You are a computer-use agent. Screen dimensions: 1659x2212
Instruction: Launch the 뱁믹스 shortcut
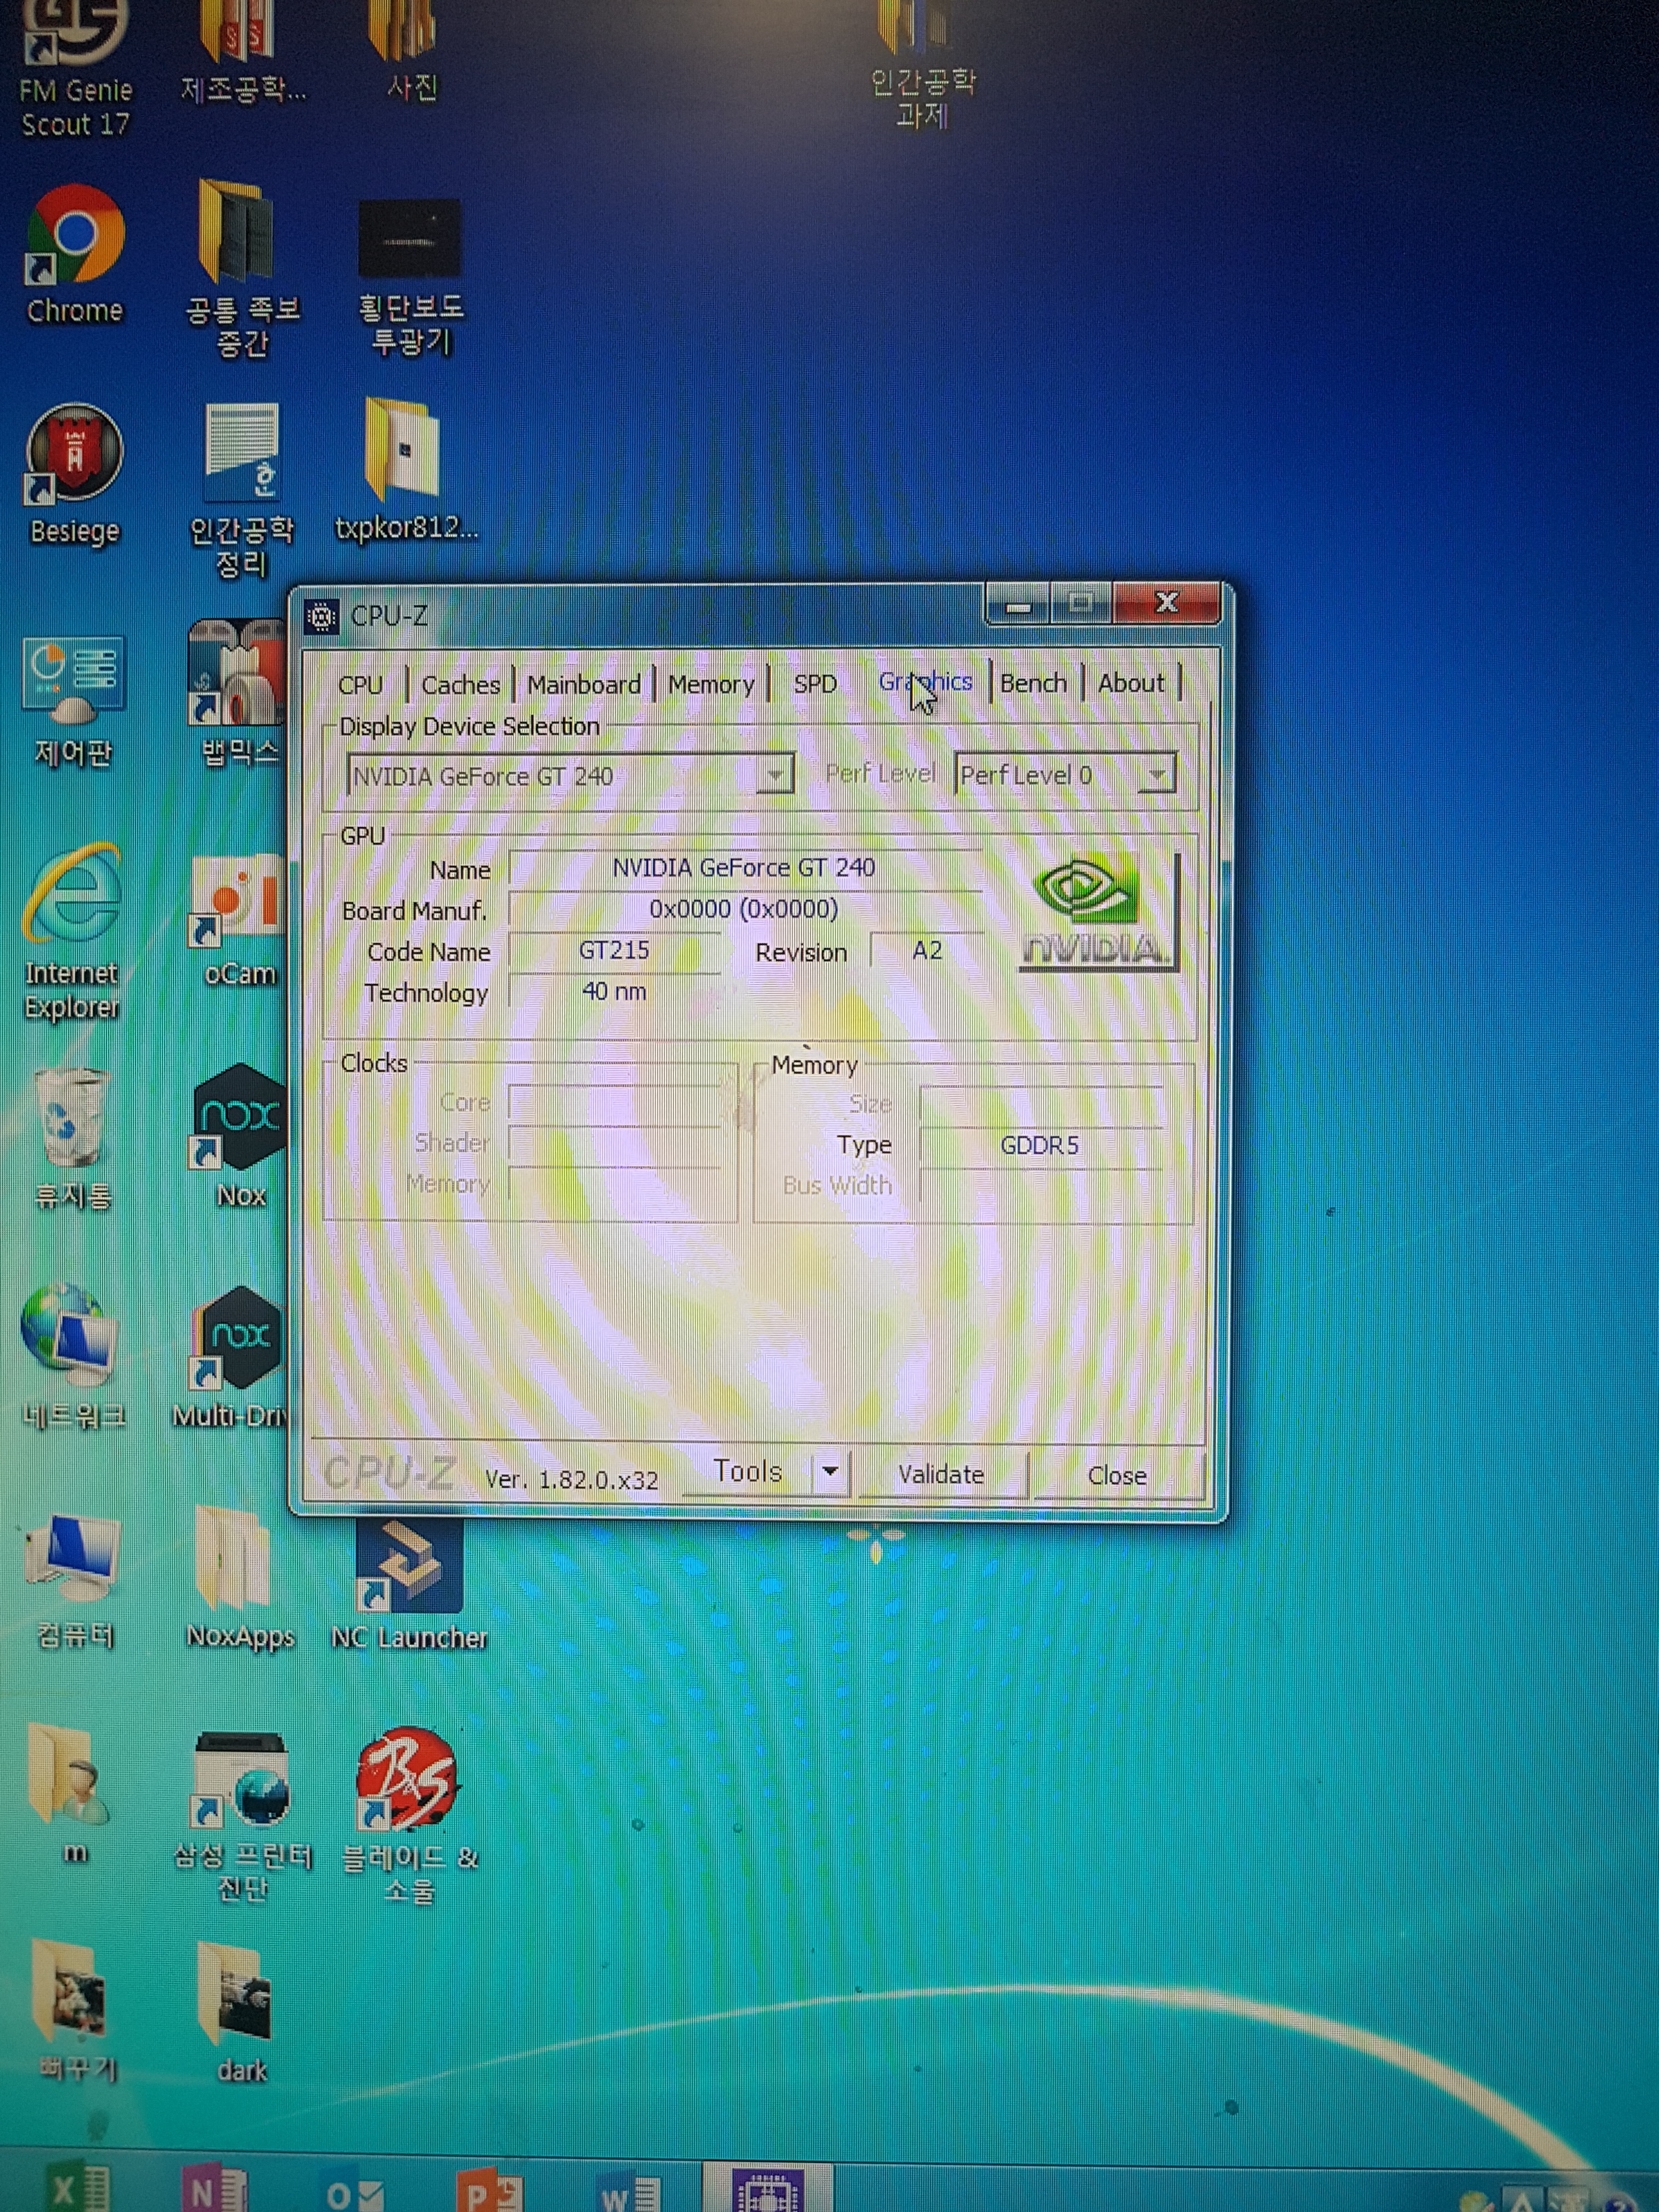pos(238,693)
